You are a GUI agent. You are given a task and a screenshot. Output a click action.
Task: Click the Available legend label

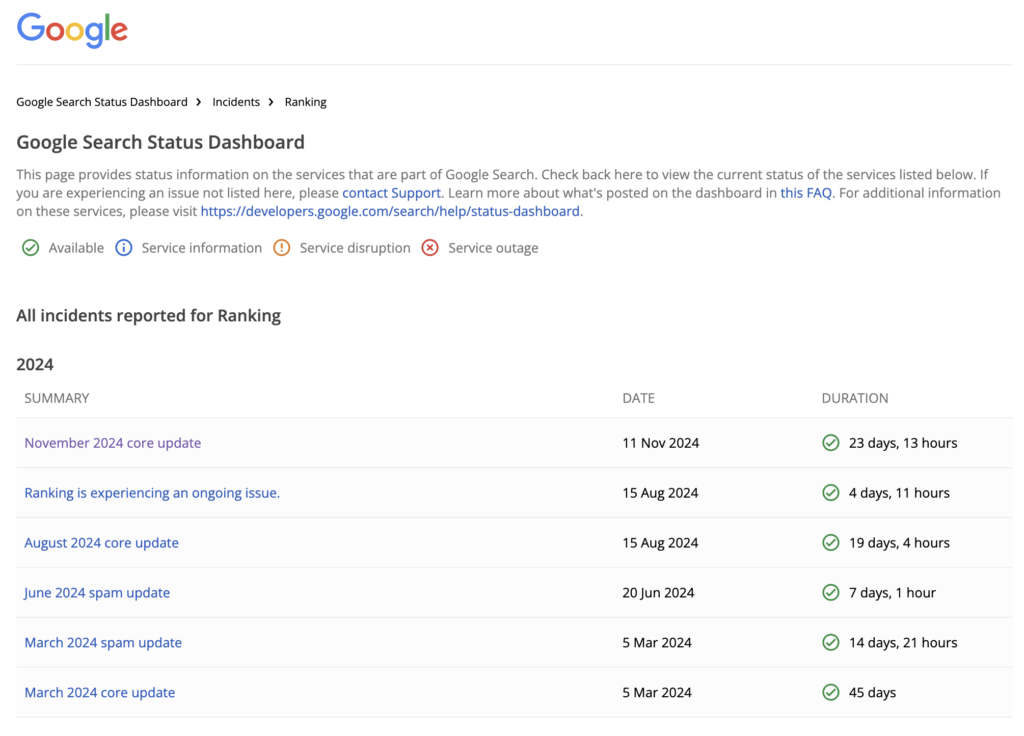coord(76,248)
